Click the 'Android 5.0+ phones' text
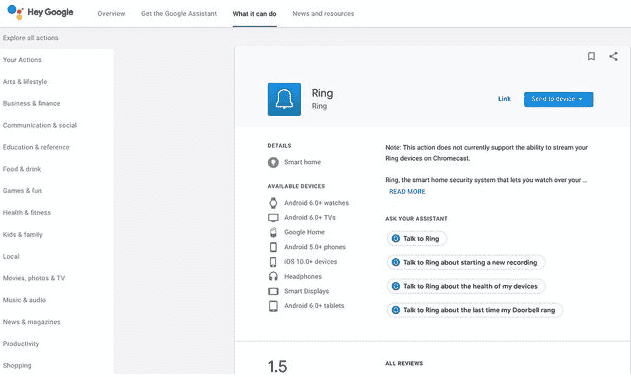Image resolution: width=631 pixels, height=377 pixels. coord(315,247)
